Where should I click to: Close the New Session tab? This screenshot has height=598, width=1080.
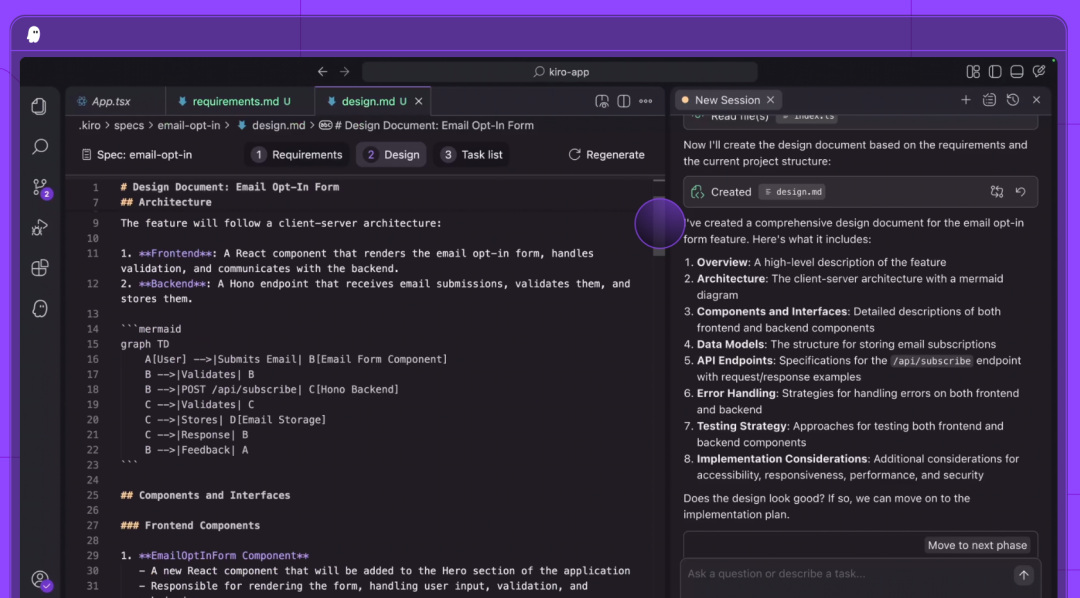(771, 100)
